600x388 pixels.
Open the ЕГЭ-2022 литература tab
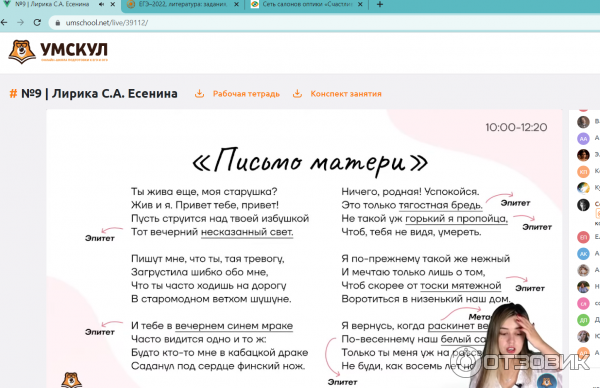pyautogui.click(x=183, y=5)
